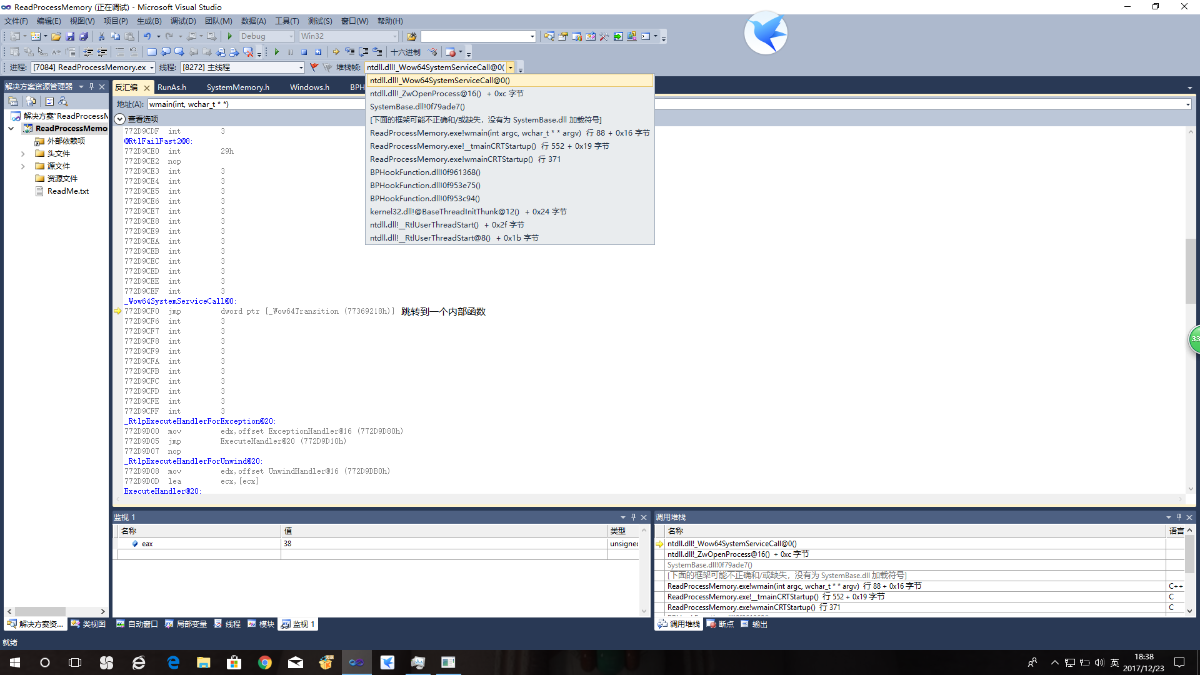Click the Save icon in the toolbar

click(69, 36)
